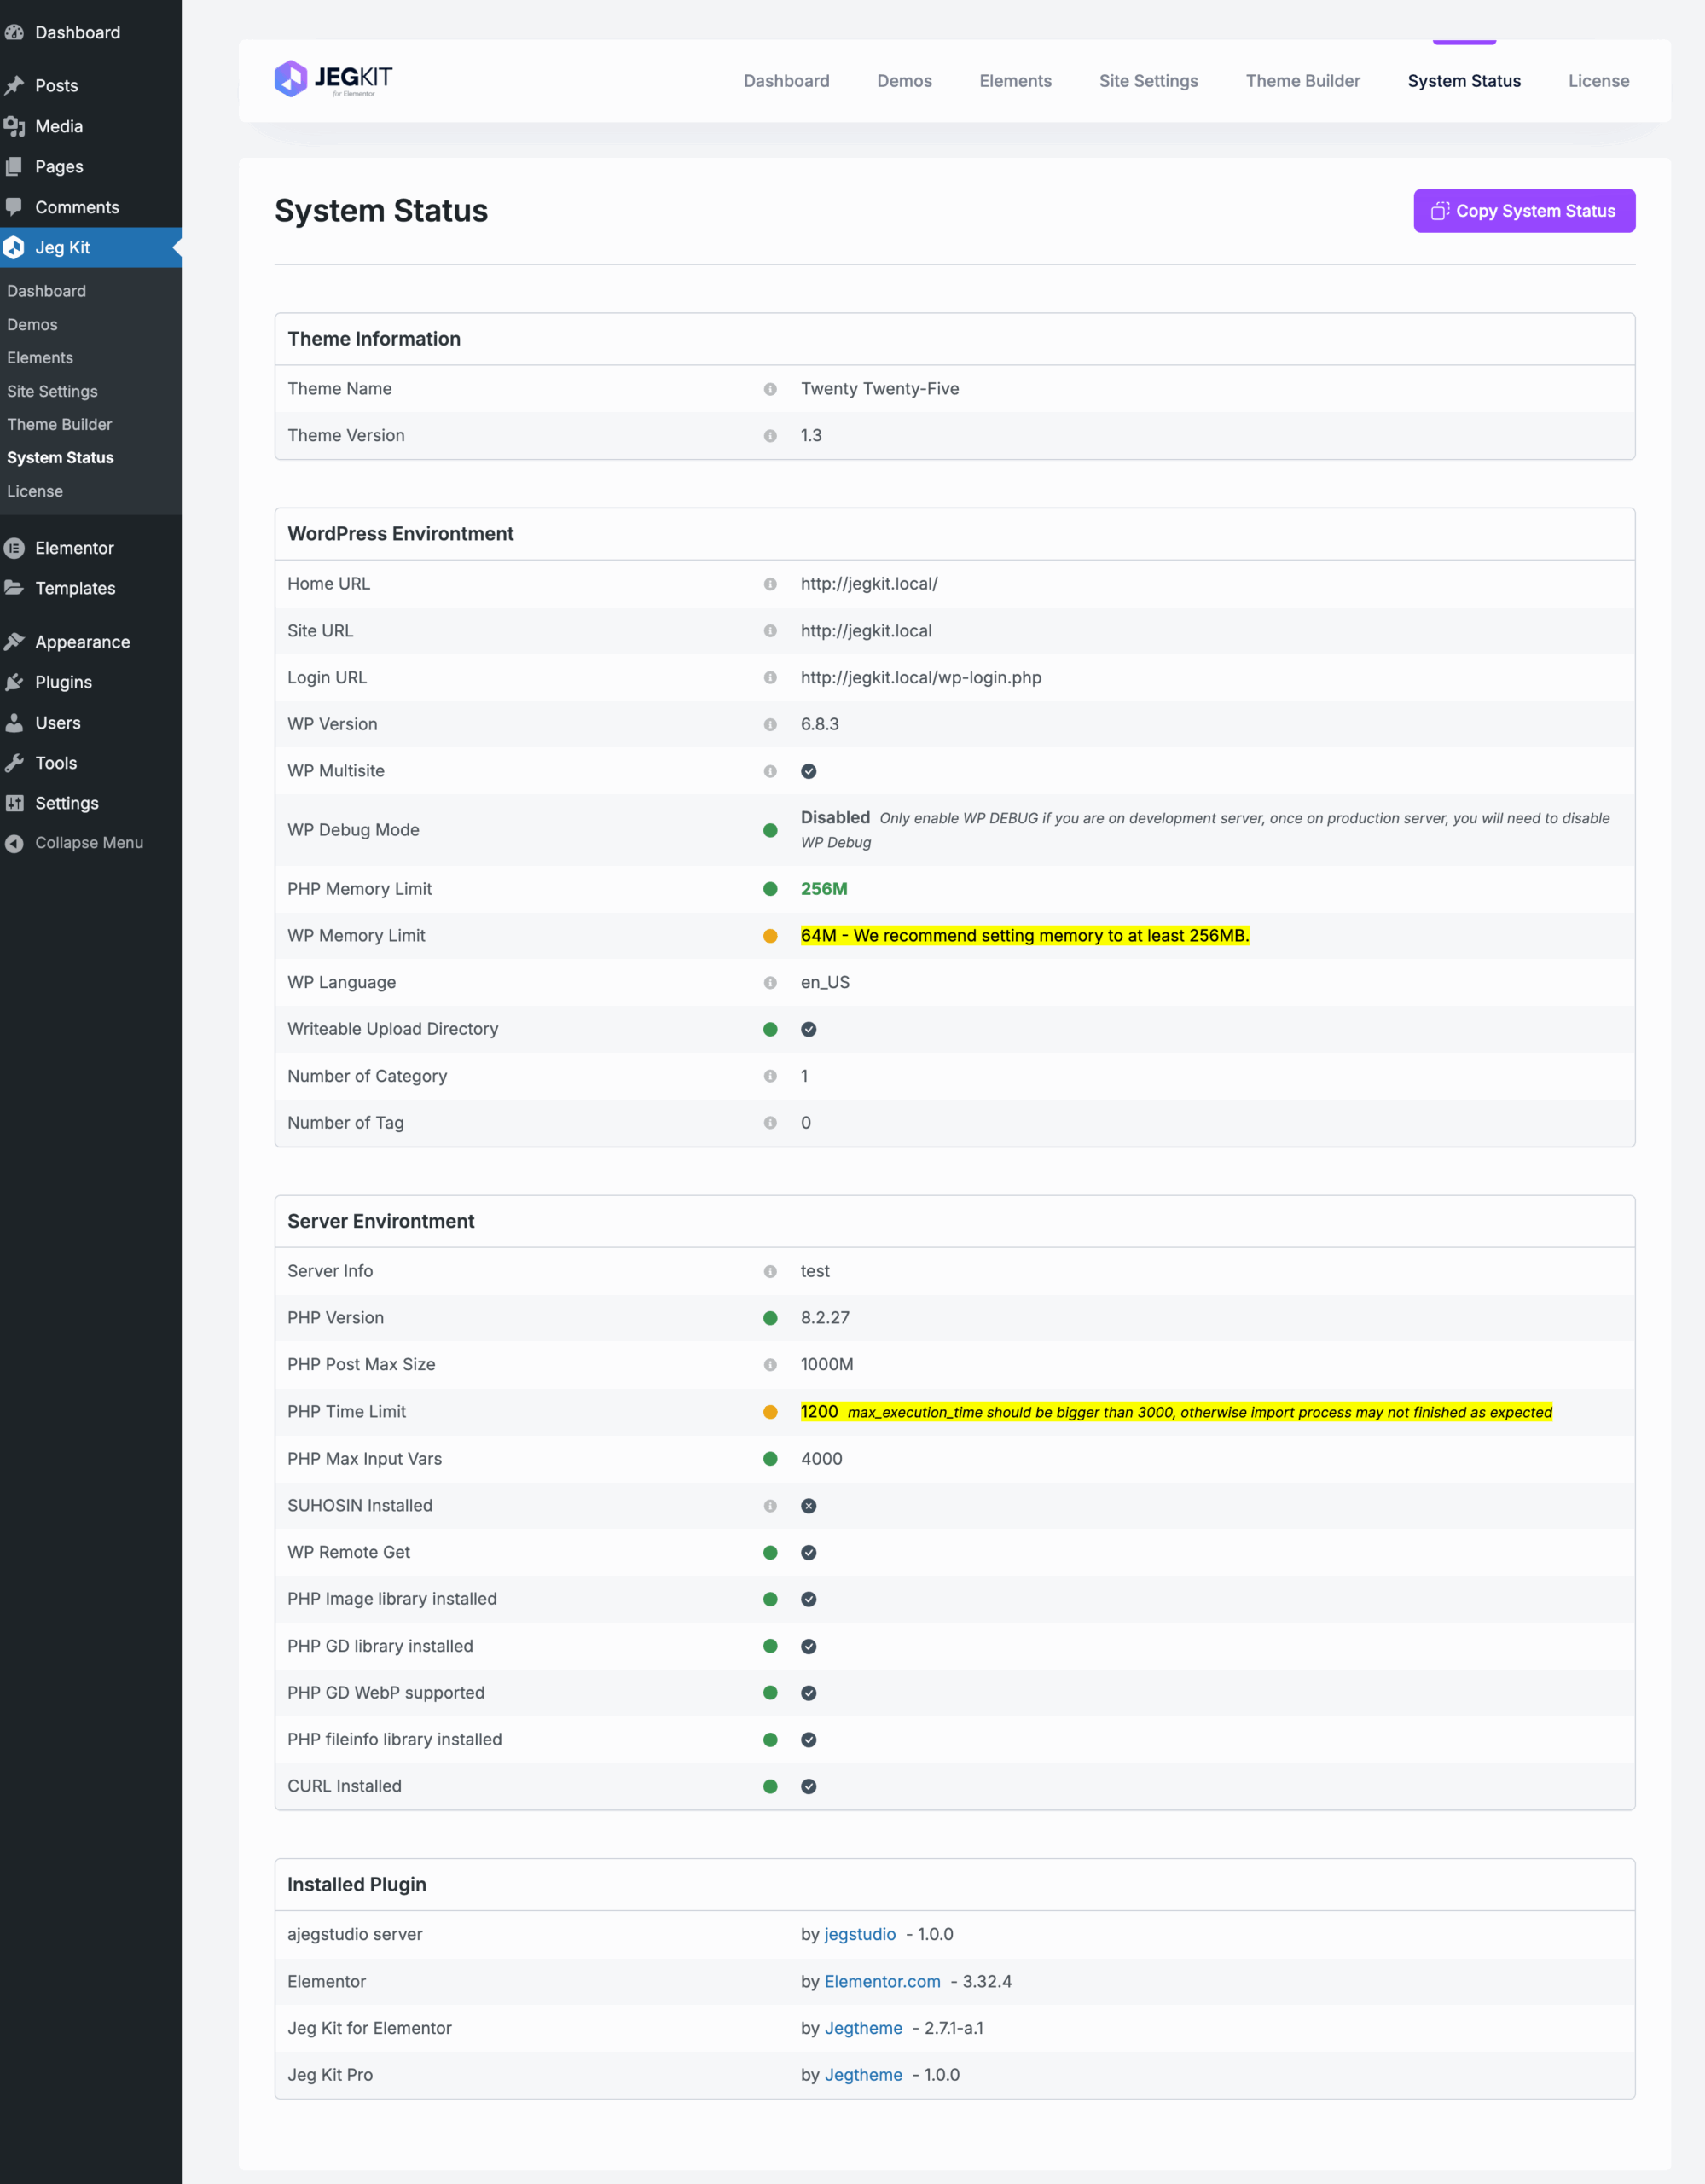Expand the Settings sidebar menu
This screenshot has width=1705, height=2184.
66,803
